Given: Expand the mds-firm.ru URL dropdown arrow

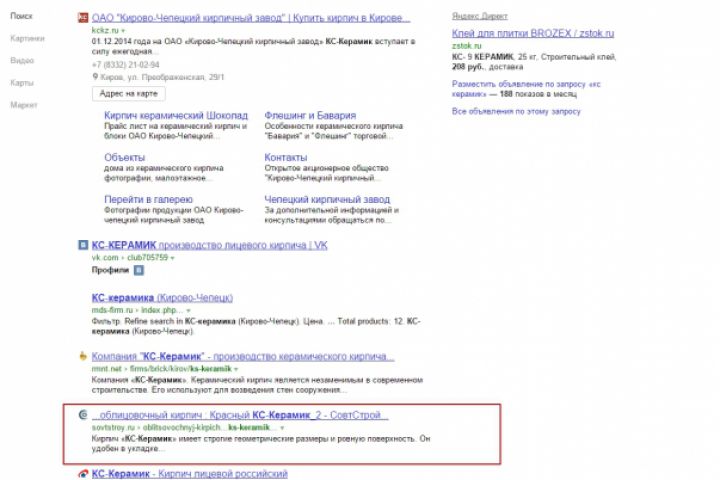Looking at the screenshot, I should [188, 311].
